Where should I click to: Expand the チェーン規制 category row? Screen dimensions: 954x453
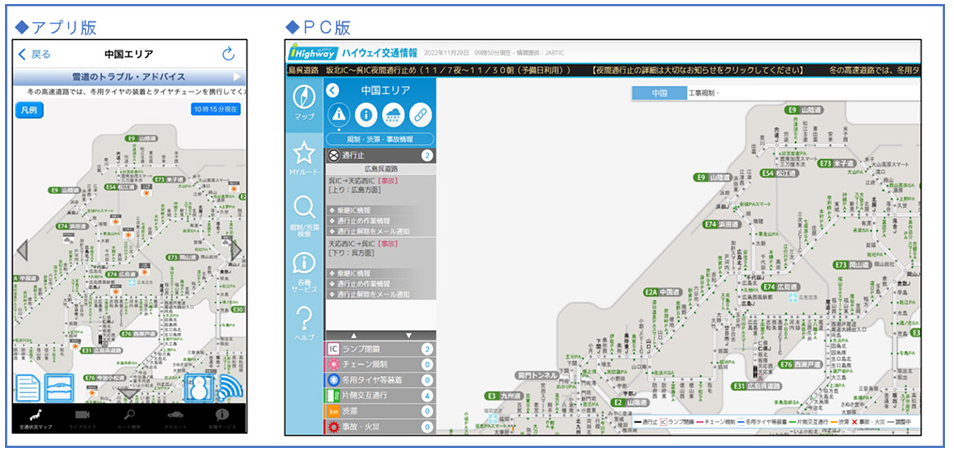coord(380,364)
